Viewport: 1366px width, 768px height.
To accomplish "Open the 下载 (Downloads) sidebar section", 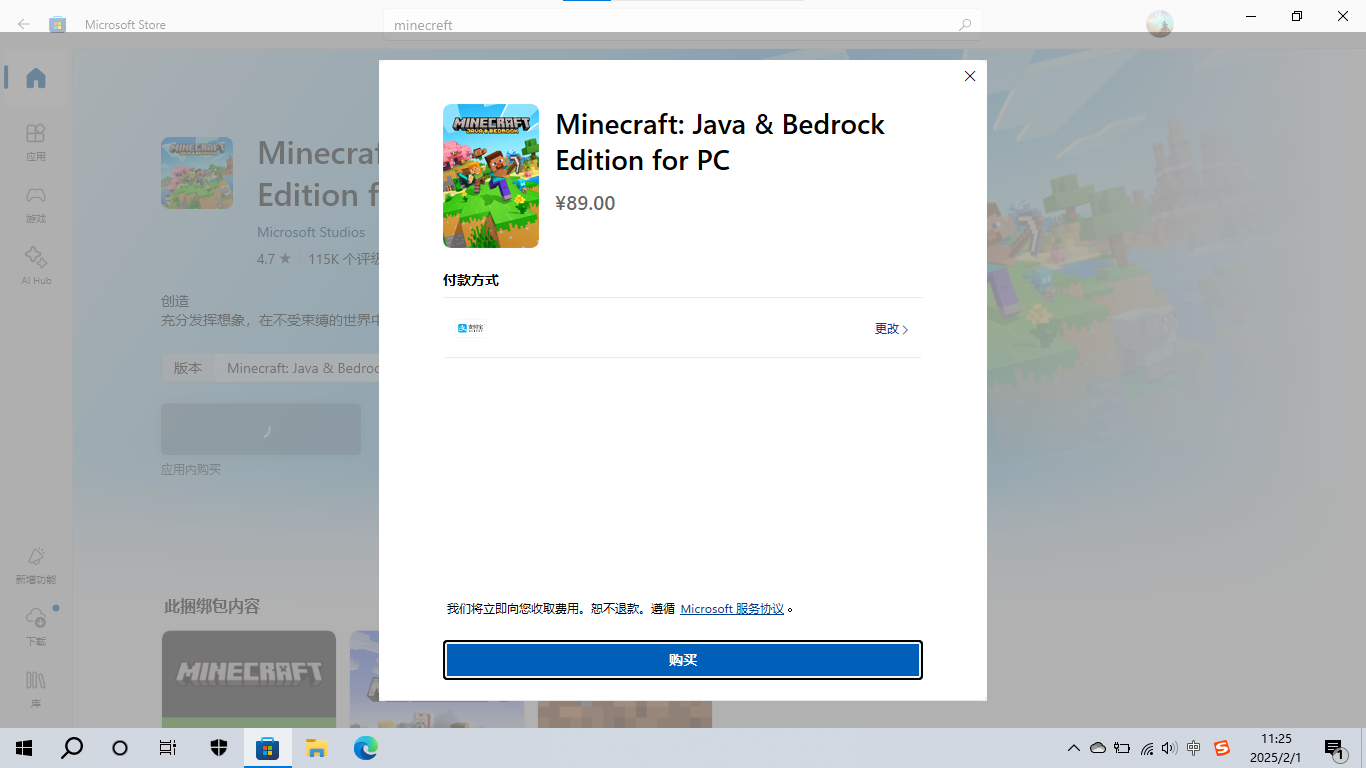I will (x=35, y=628).
